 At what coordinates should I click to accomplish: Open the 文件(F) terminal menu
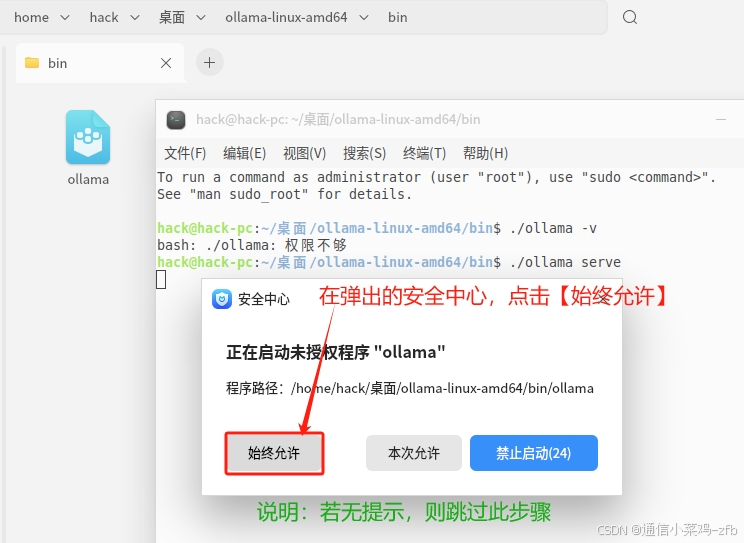coord(185,153)
